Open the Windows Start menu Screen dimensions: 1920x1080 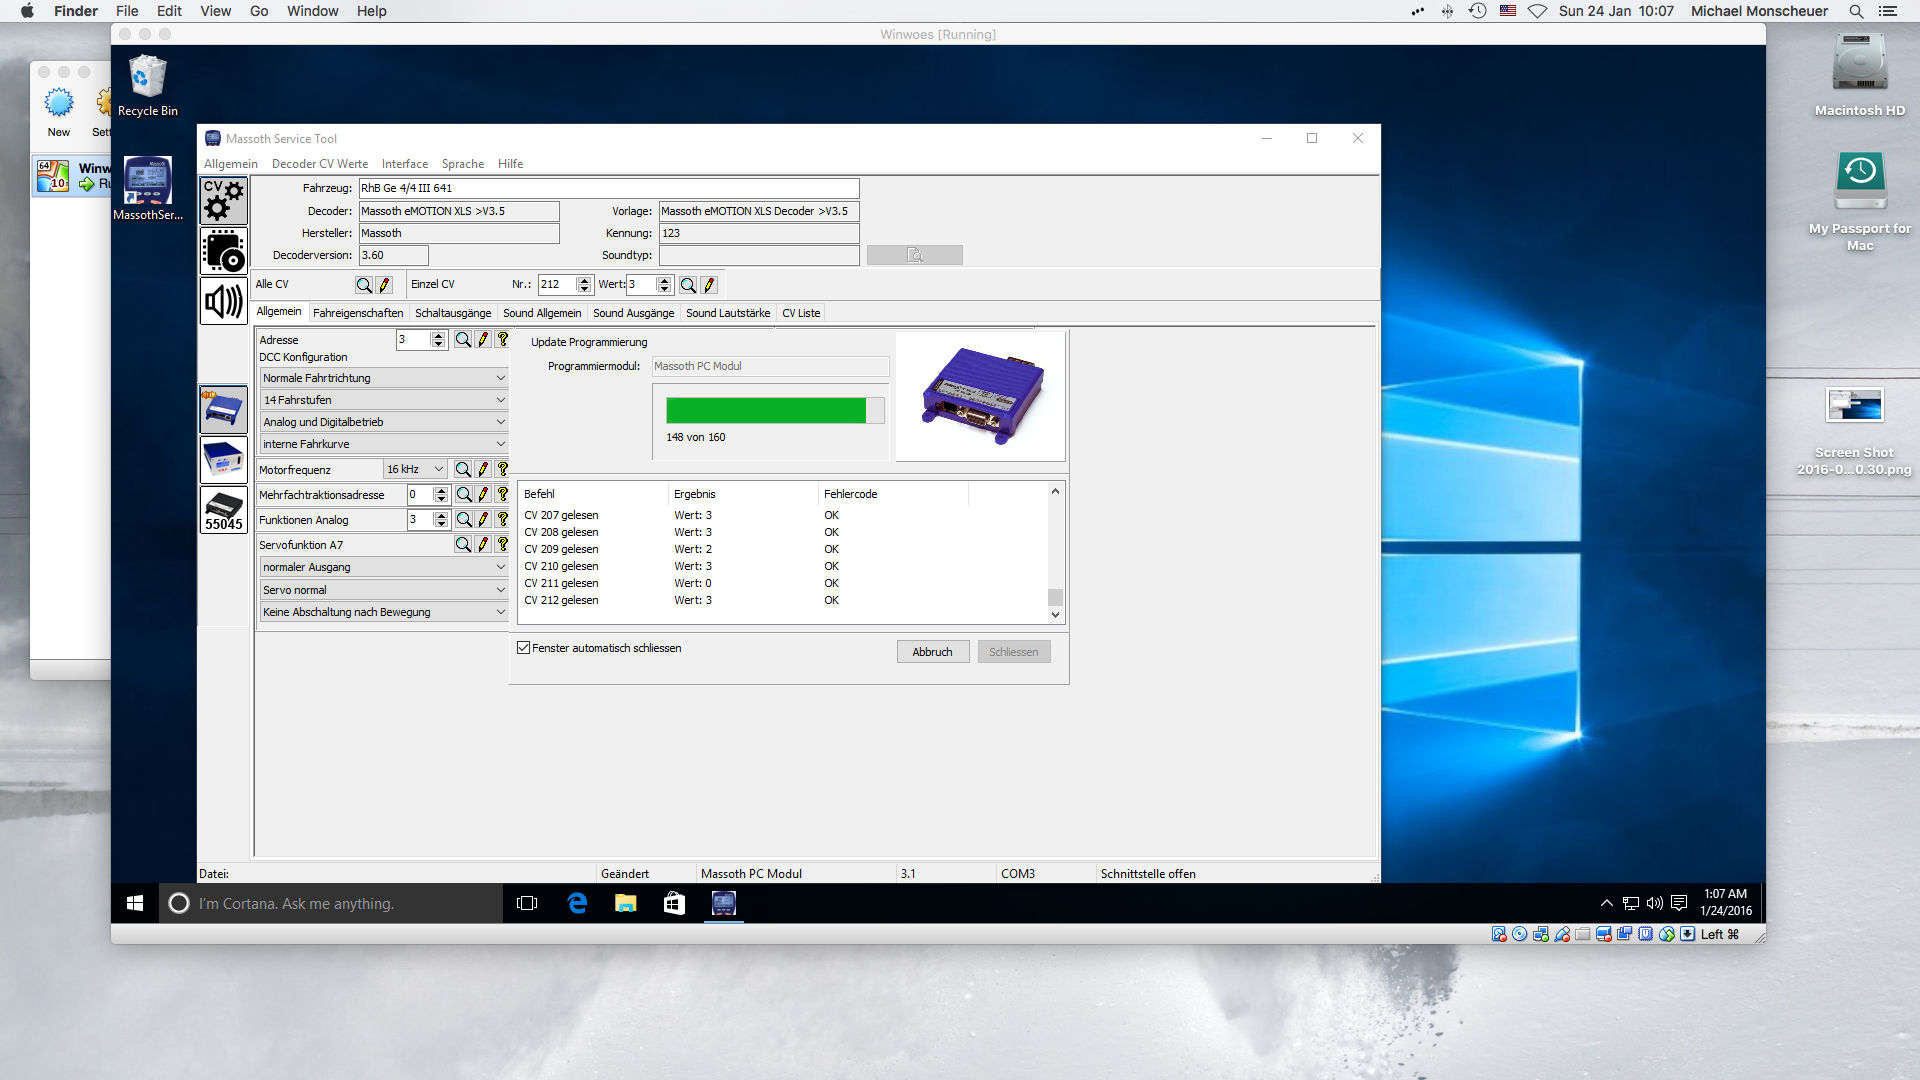[135, 903]
